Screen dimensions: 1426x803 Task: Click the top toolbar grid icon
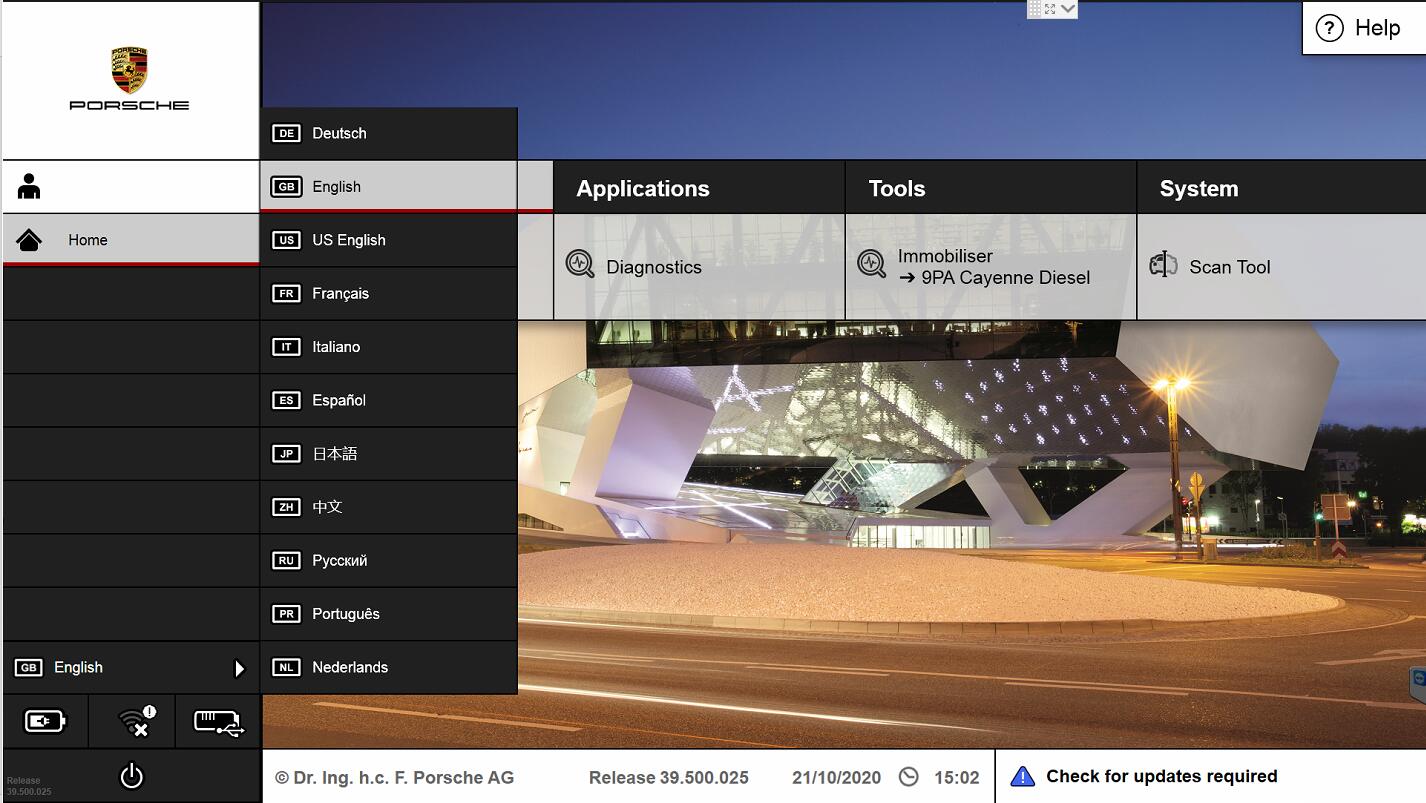1035,9
